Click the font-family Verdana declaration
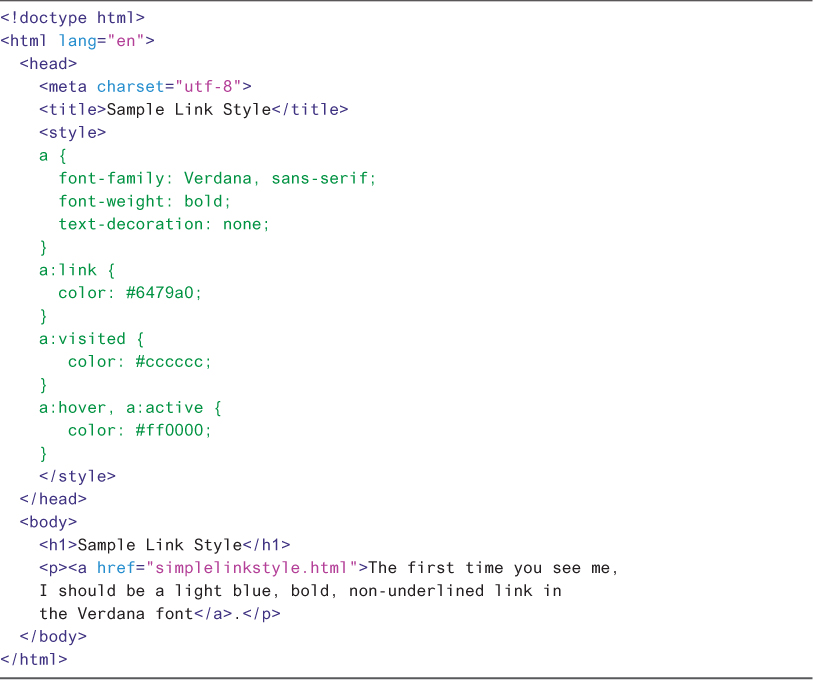Image resolution: width=813 pixels, height=680 pixels. coord(217,178)
